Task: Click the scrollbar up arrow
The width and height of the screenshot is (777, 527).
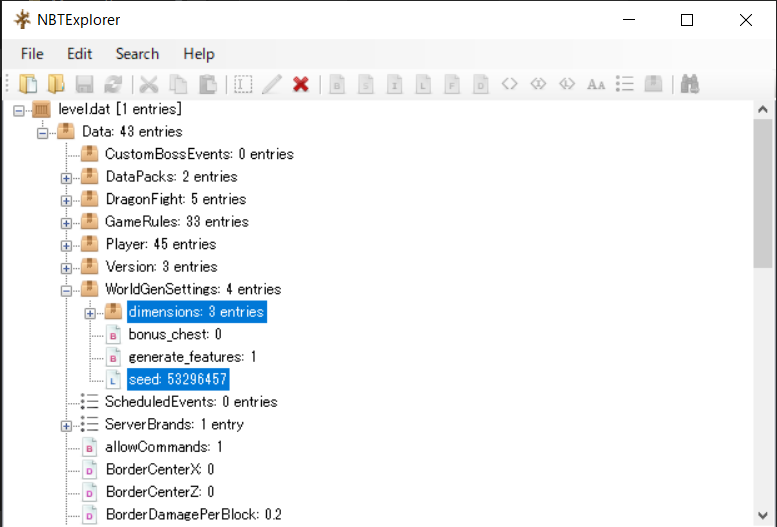Action: [763, 110]
